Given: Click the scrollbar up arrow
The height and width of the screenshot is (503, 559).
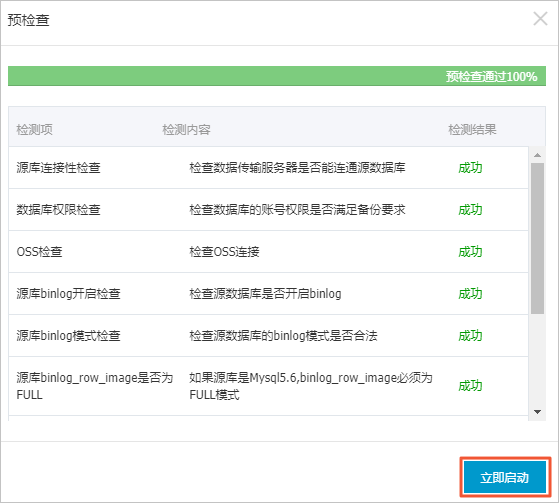Looking at the screenshot, I should pyautogui.click(x=537, y=155).
